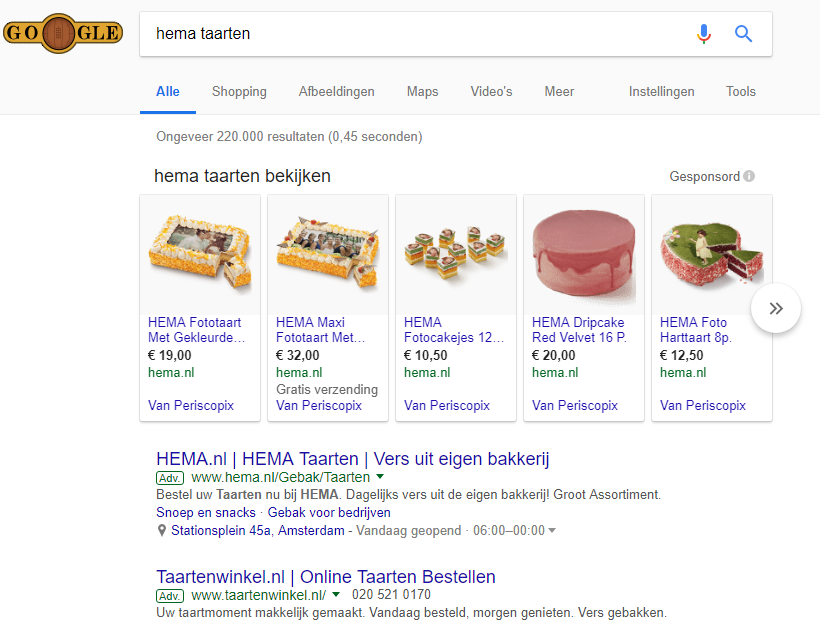Viewport: 820px width, 632px height.
Task: Click the www.taartenwinkel.nl/ URL text
Action: pos(259,595)
